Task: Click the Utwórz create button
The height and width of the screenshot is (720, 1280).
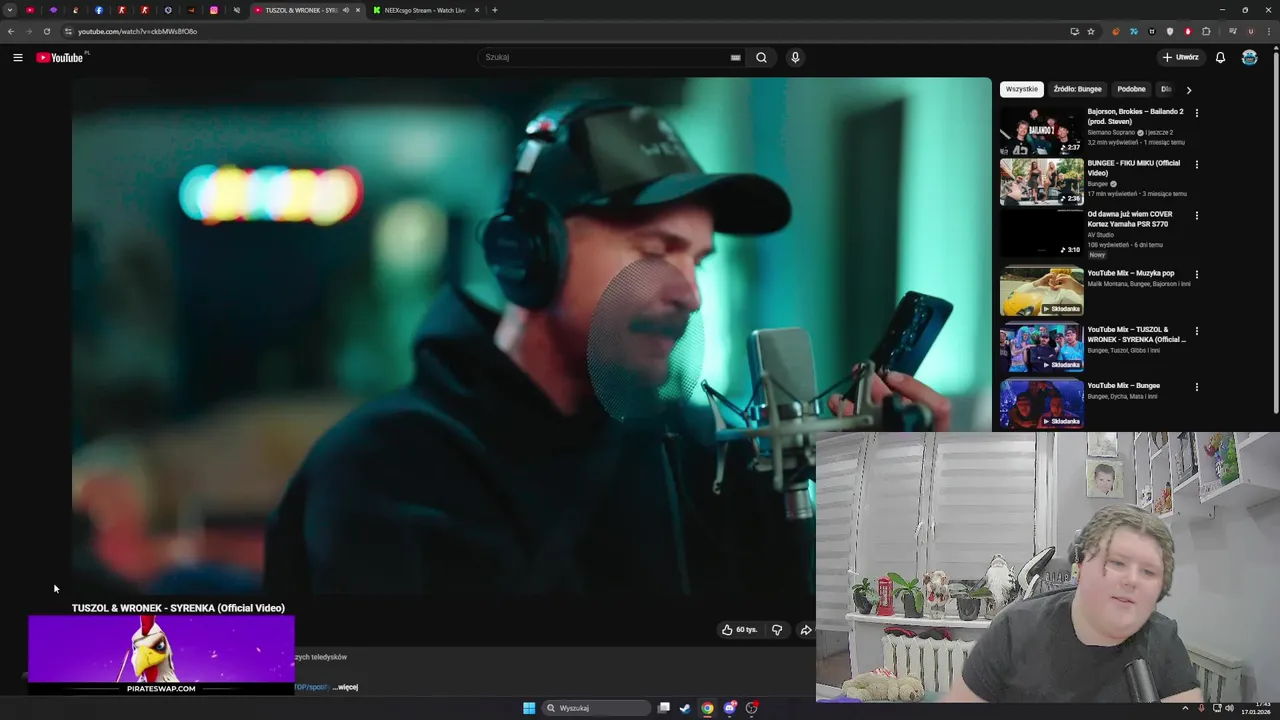Action: 1180,57
